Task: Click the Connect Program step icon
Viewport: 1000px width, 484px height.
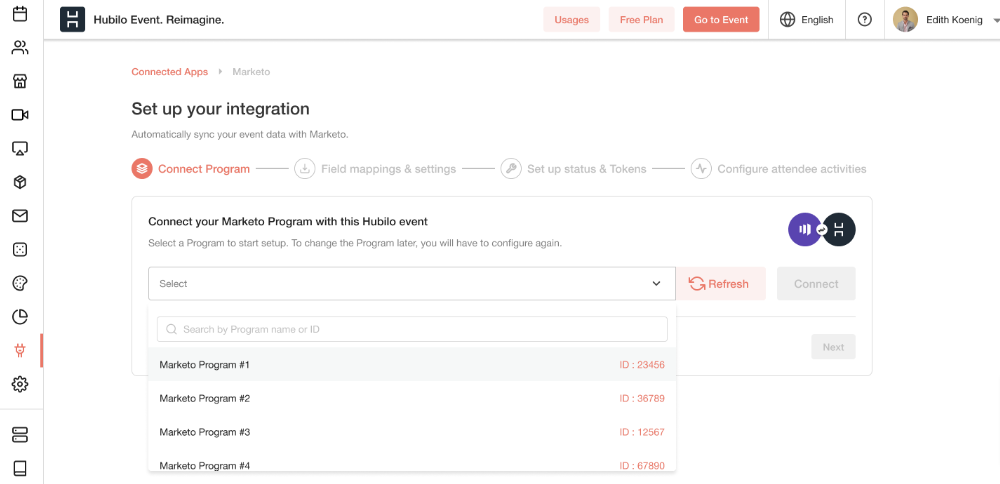Action: click(142, 169)
